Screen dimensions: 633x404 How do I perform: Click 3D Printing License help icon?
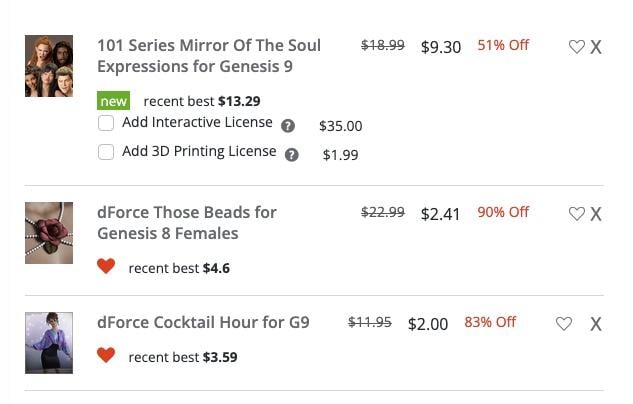pyautogui.click(x=292, y=154)
